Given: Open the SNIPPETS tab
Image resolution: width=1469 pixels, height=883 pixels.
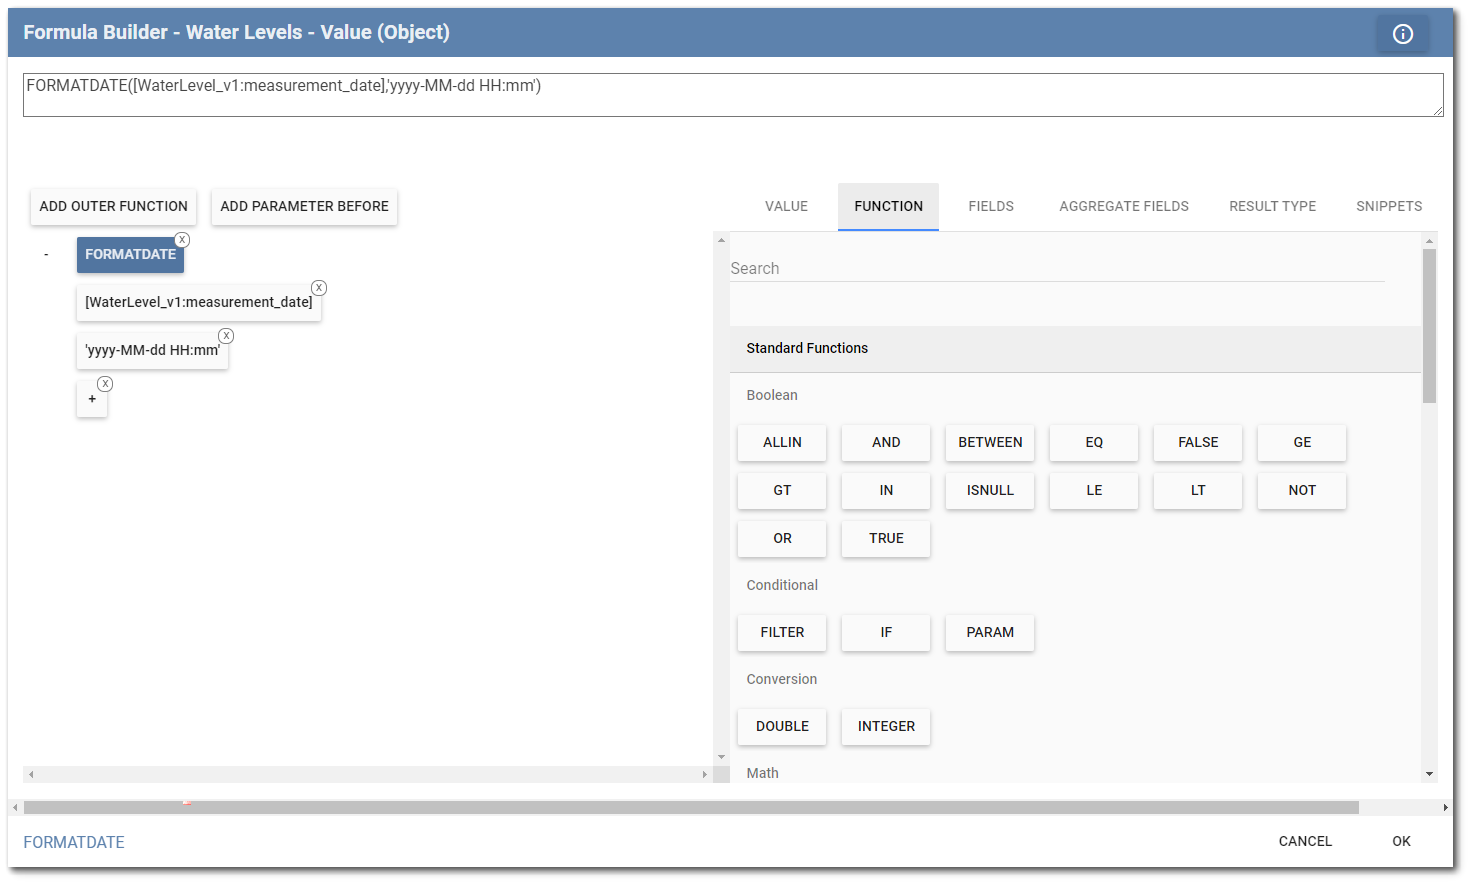Looking at the screenshot, I should click(x=1389, y=206).
